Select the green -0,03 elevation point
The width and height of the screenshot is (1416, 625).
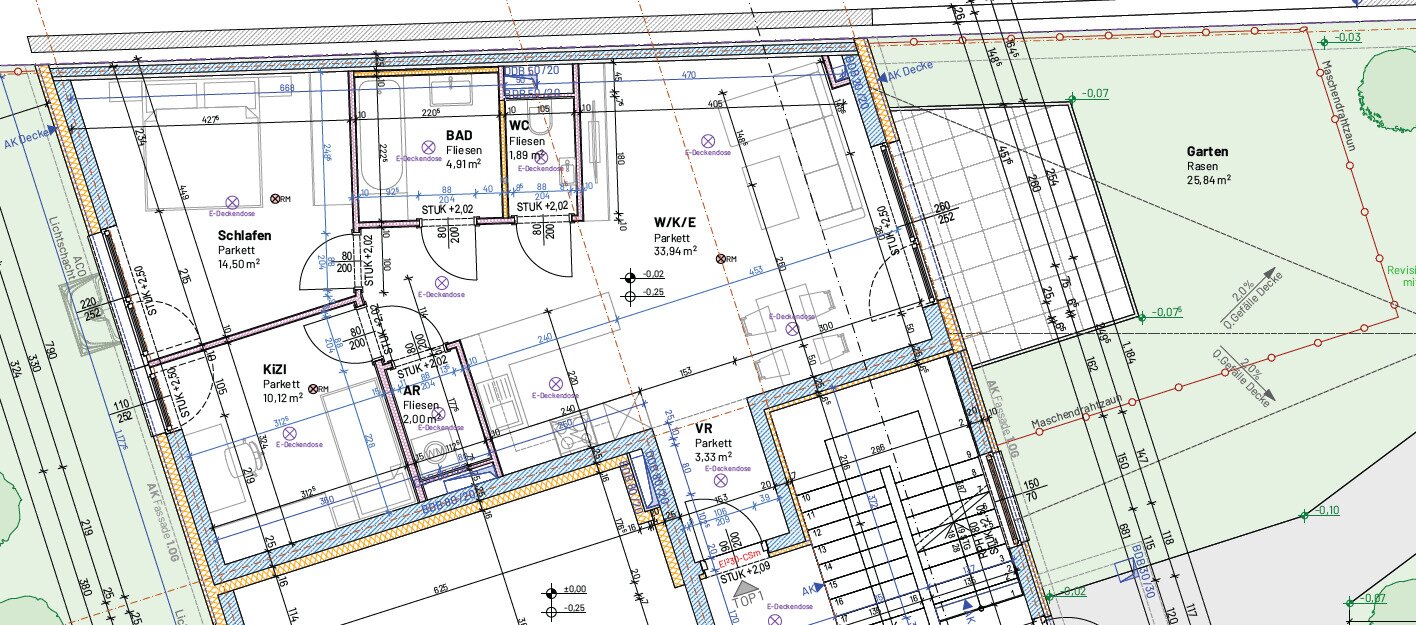(1324, 41)
